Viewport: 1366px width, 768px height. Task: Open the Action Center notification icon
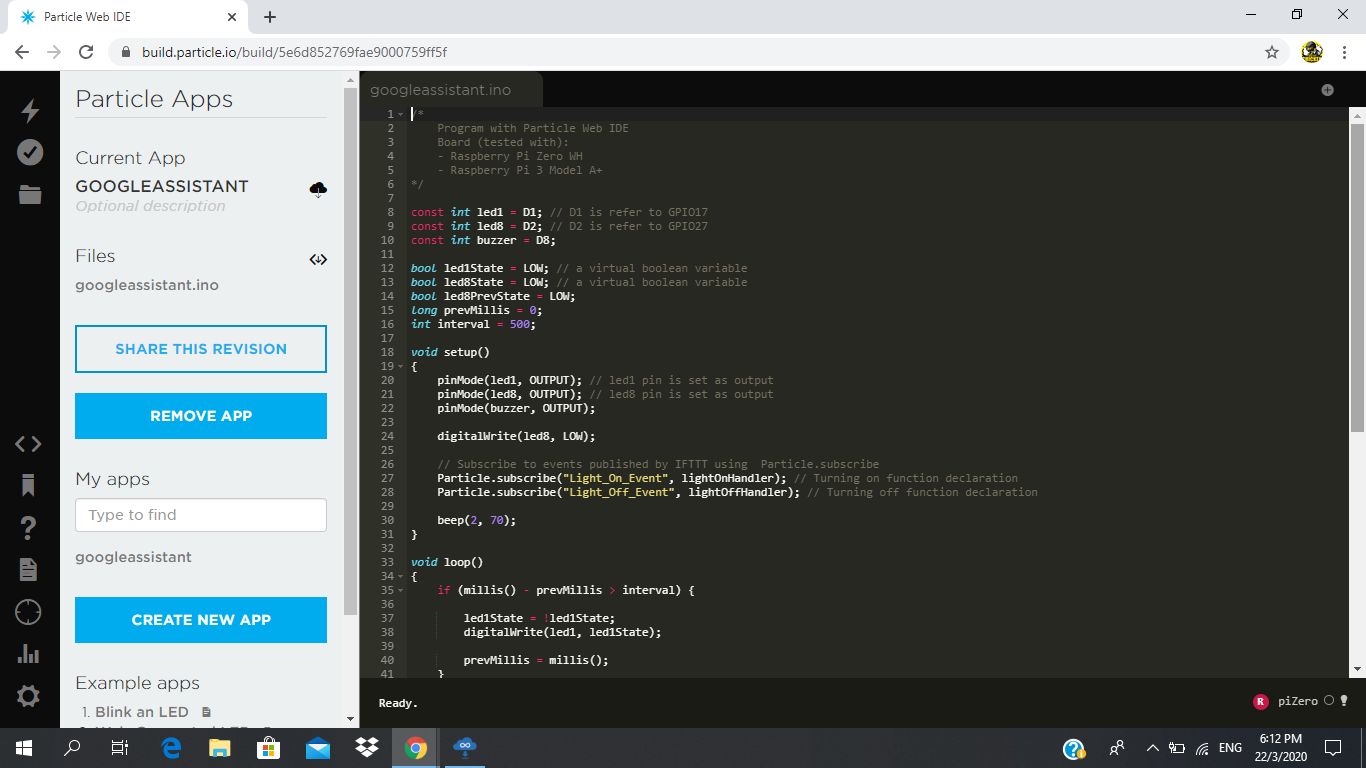tap(1332, 748)
